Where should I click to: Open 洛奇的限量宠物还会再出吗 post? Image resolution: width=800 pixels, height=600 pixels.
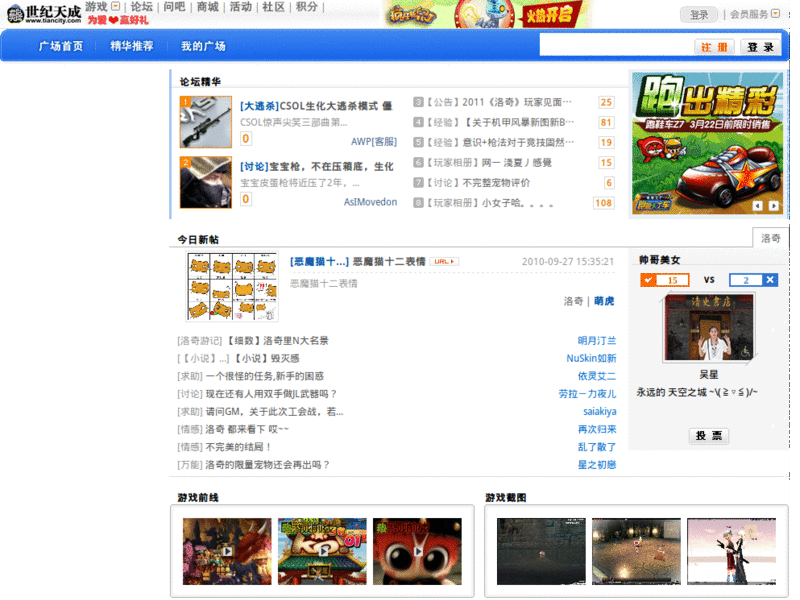click(x=268, y=465)
